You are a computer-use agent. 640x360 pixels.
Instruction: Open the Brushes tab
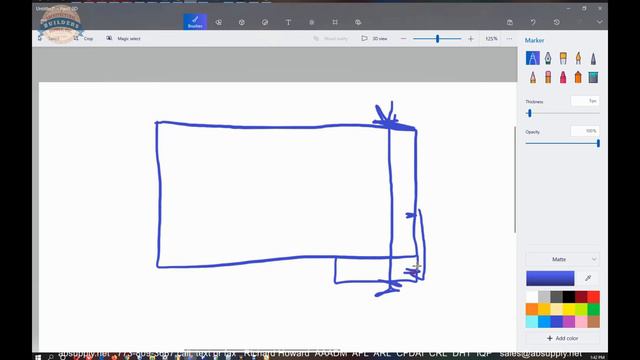[x=195, y=22]
